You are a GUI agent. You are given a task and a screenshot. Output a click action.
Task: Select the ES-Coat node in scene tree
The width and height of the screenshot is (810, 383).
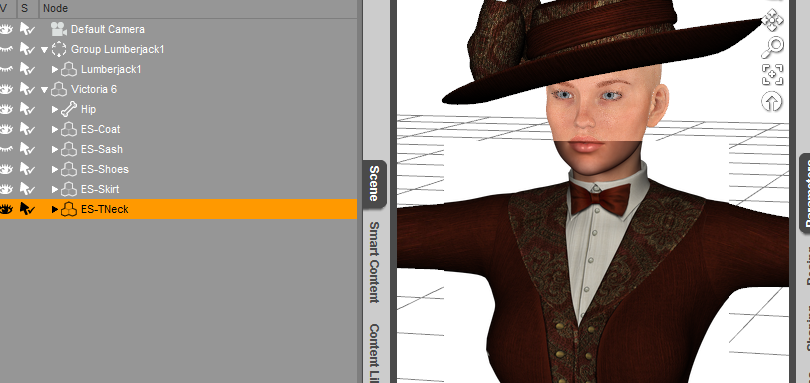tap(101, 129)
